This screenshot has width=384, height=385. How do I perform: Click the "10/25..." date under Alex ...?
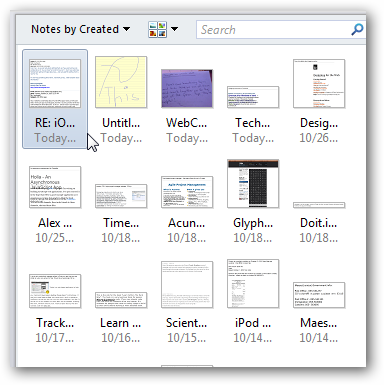click(55, 238)
